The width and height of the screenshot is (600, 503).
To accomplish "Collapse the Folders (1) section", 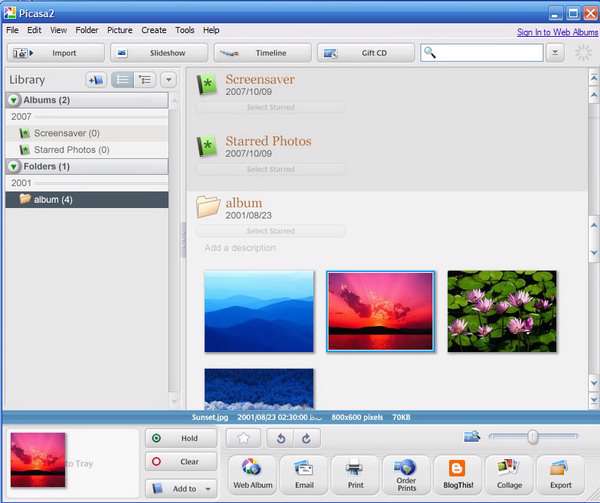I will 13,166.
